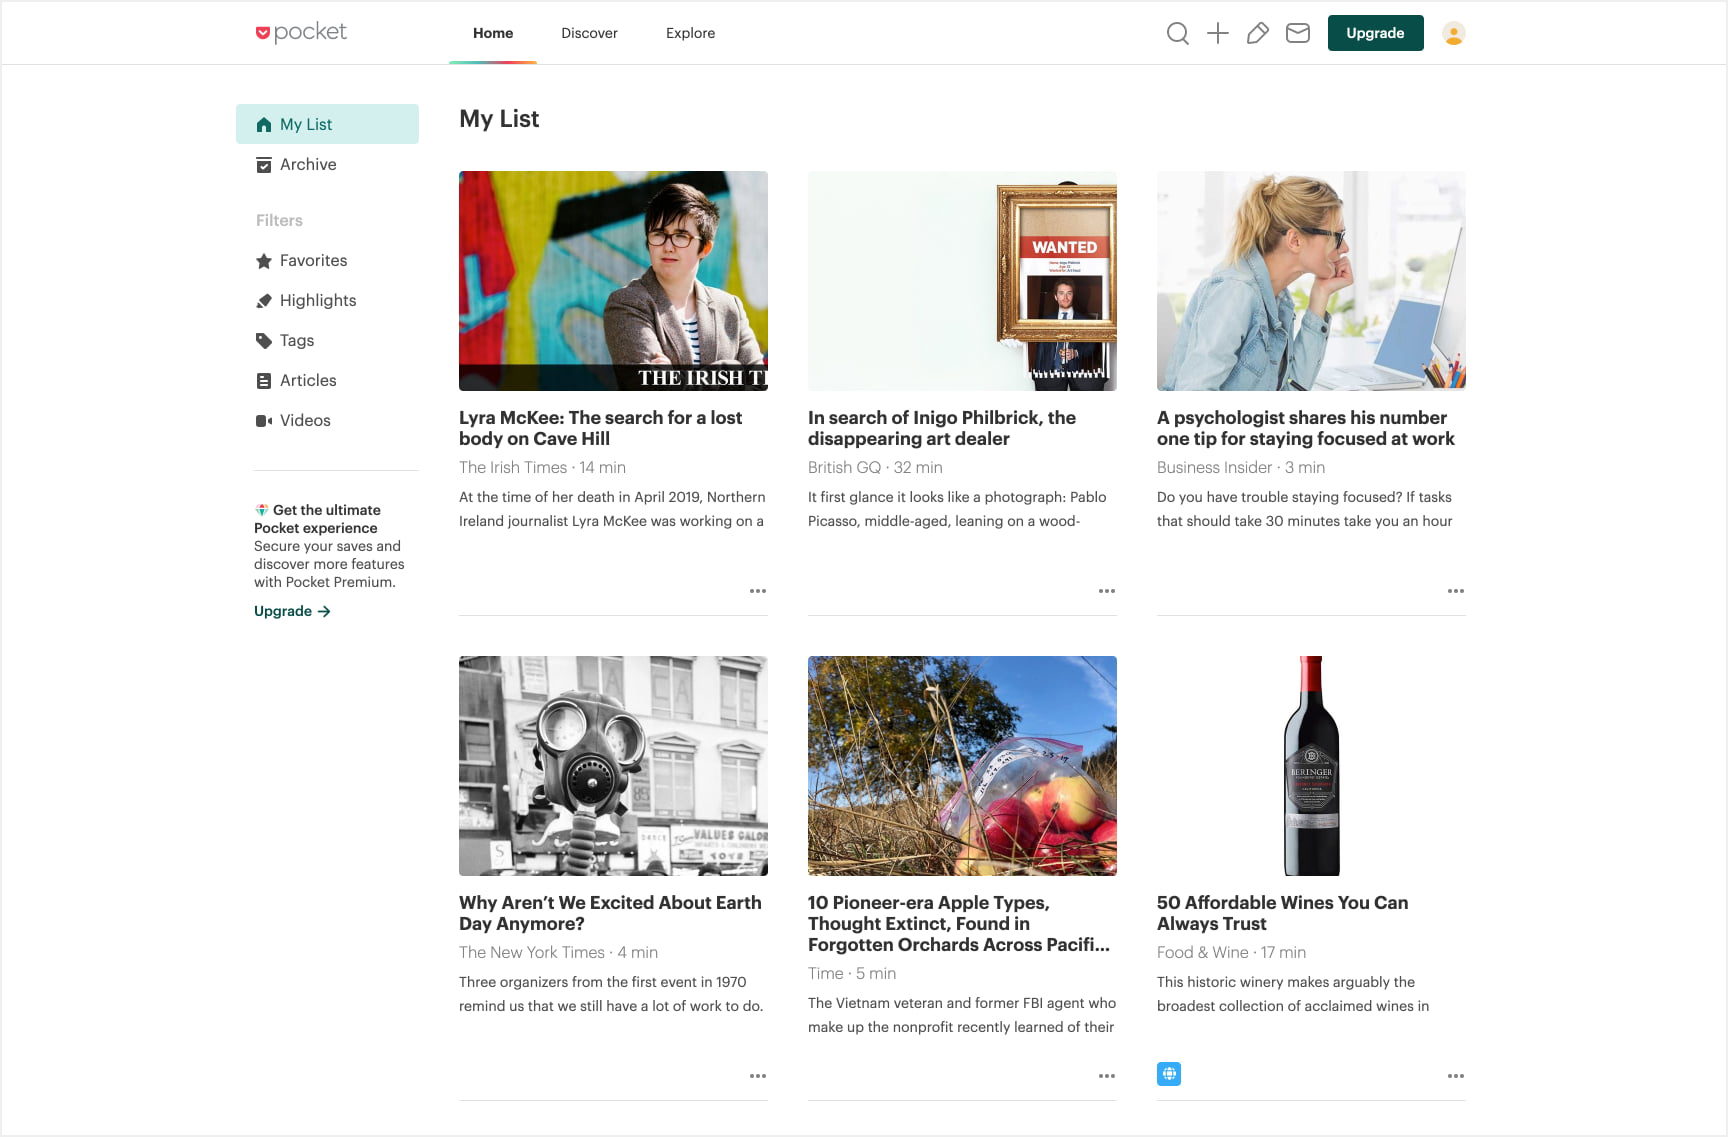Open more options for Inigo Philbrick article
The image size is (1728, 1137).
pyautogui.click(x=1107, y=591)
